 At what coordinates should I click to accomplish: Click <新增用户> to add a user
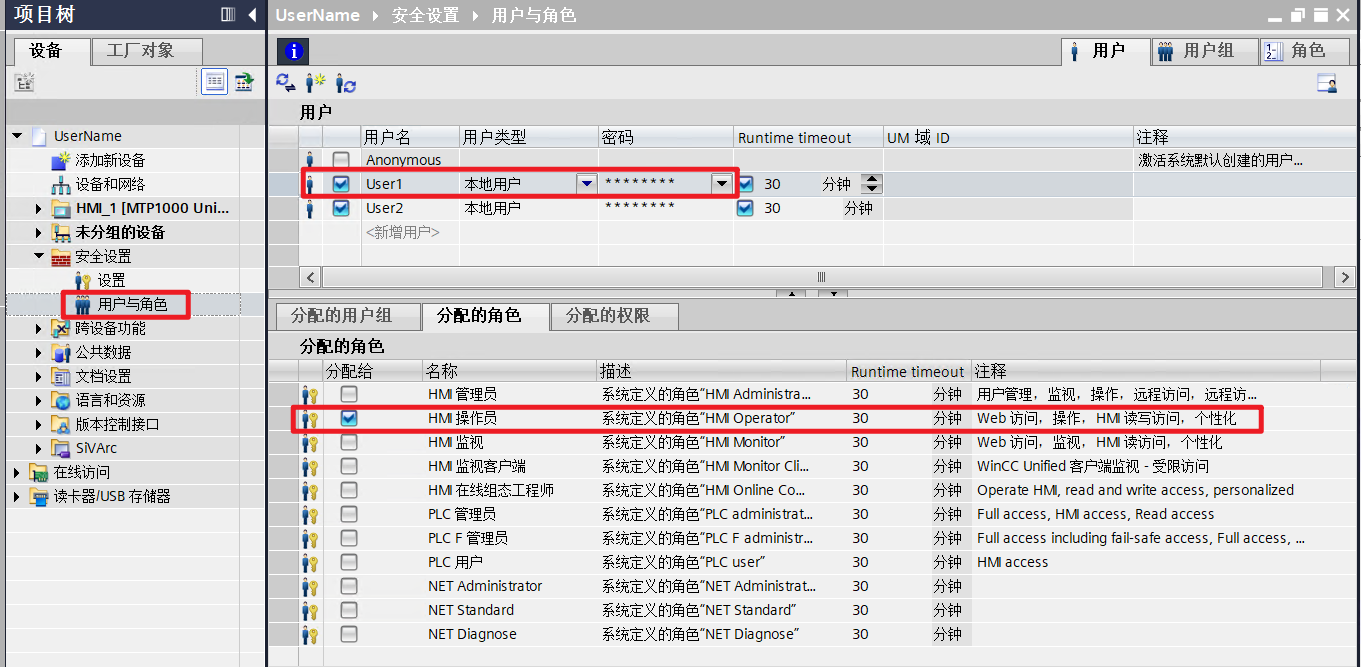pyautogui.click(x=402, y=232)
